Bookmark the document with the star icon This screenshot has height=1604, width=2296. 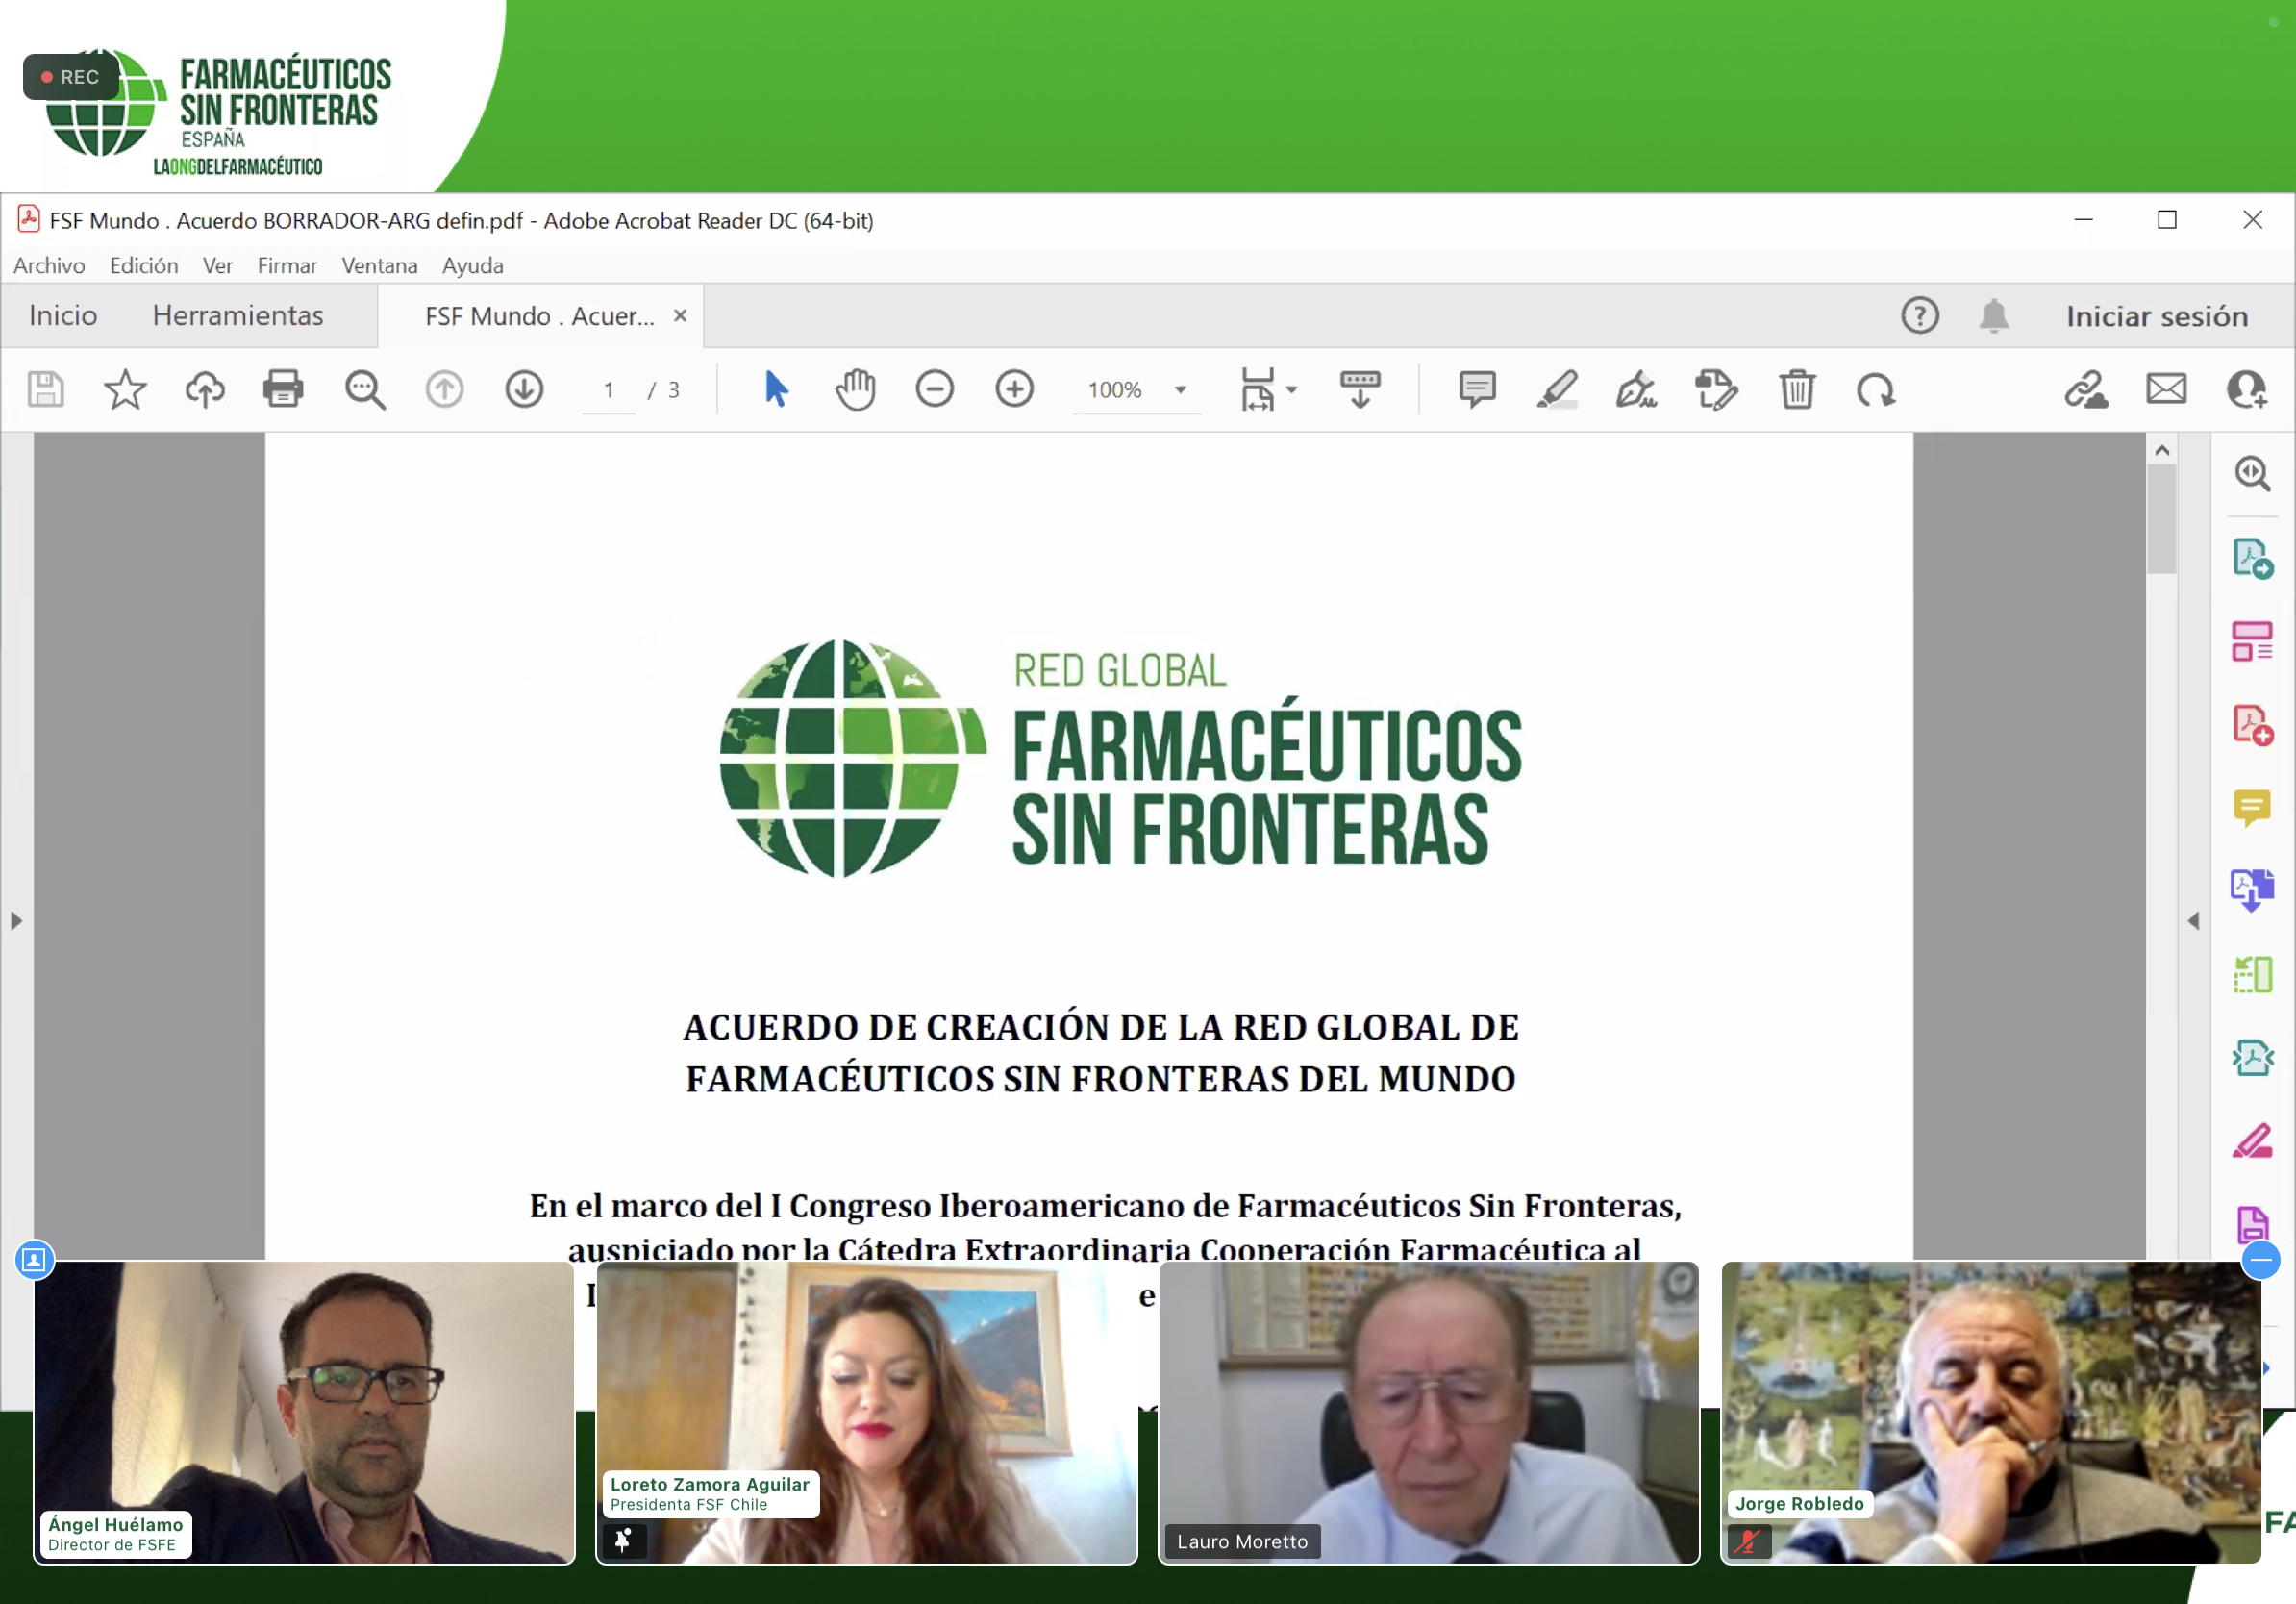125,389
